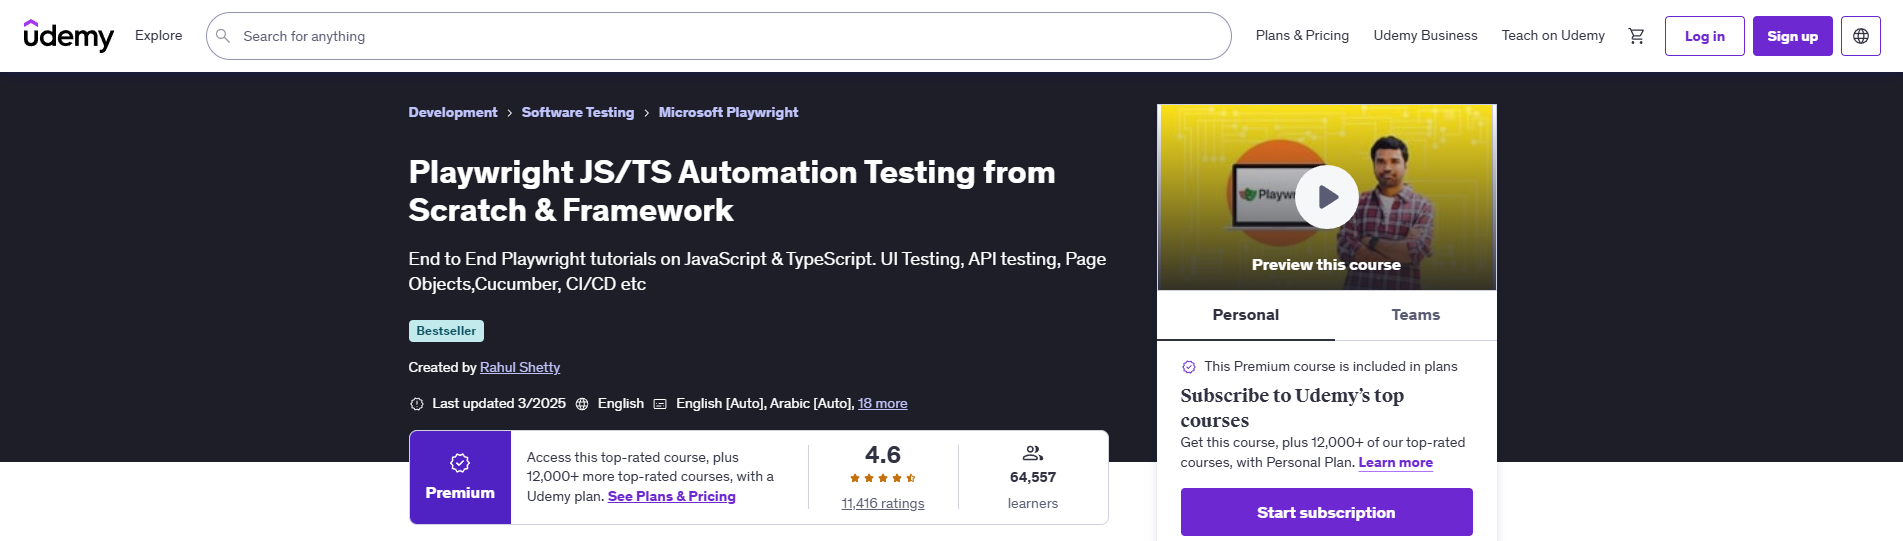Open language selector globe button
This screenshot has height=541, width=1903.
pos(1861,36)
